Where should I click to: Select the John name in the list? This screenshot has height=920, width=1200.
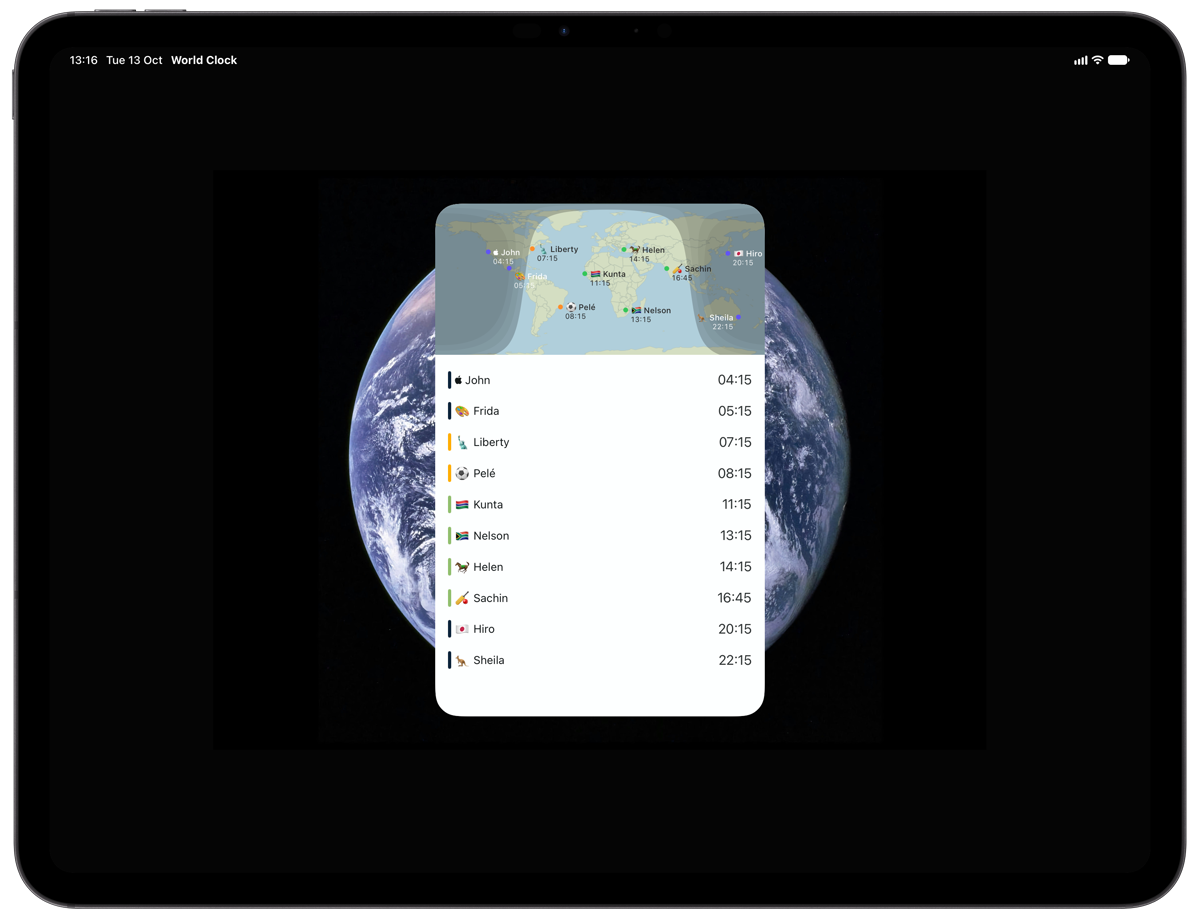[478, 380]
